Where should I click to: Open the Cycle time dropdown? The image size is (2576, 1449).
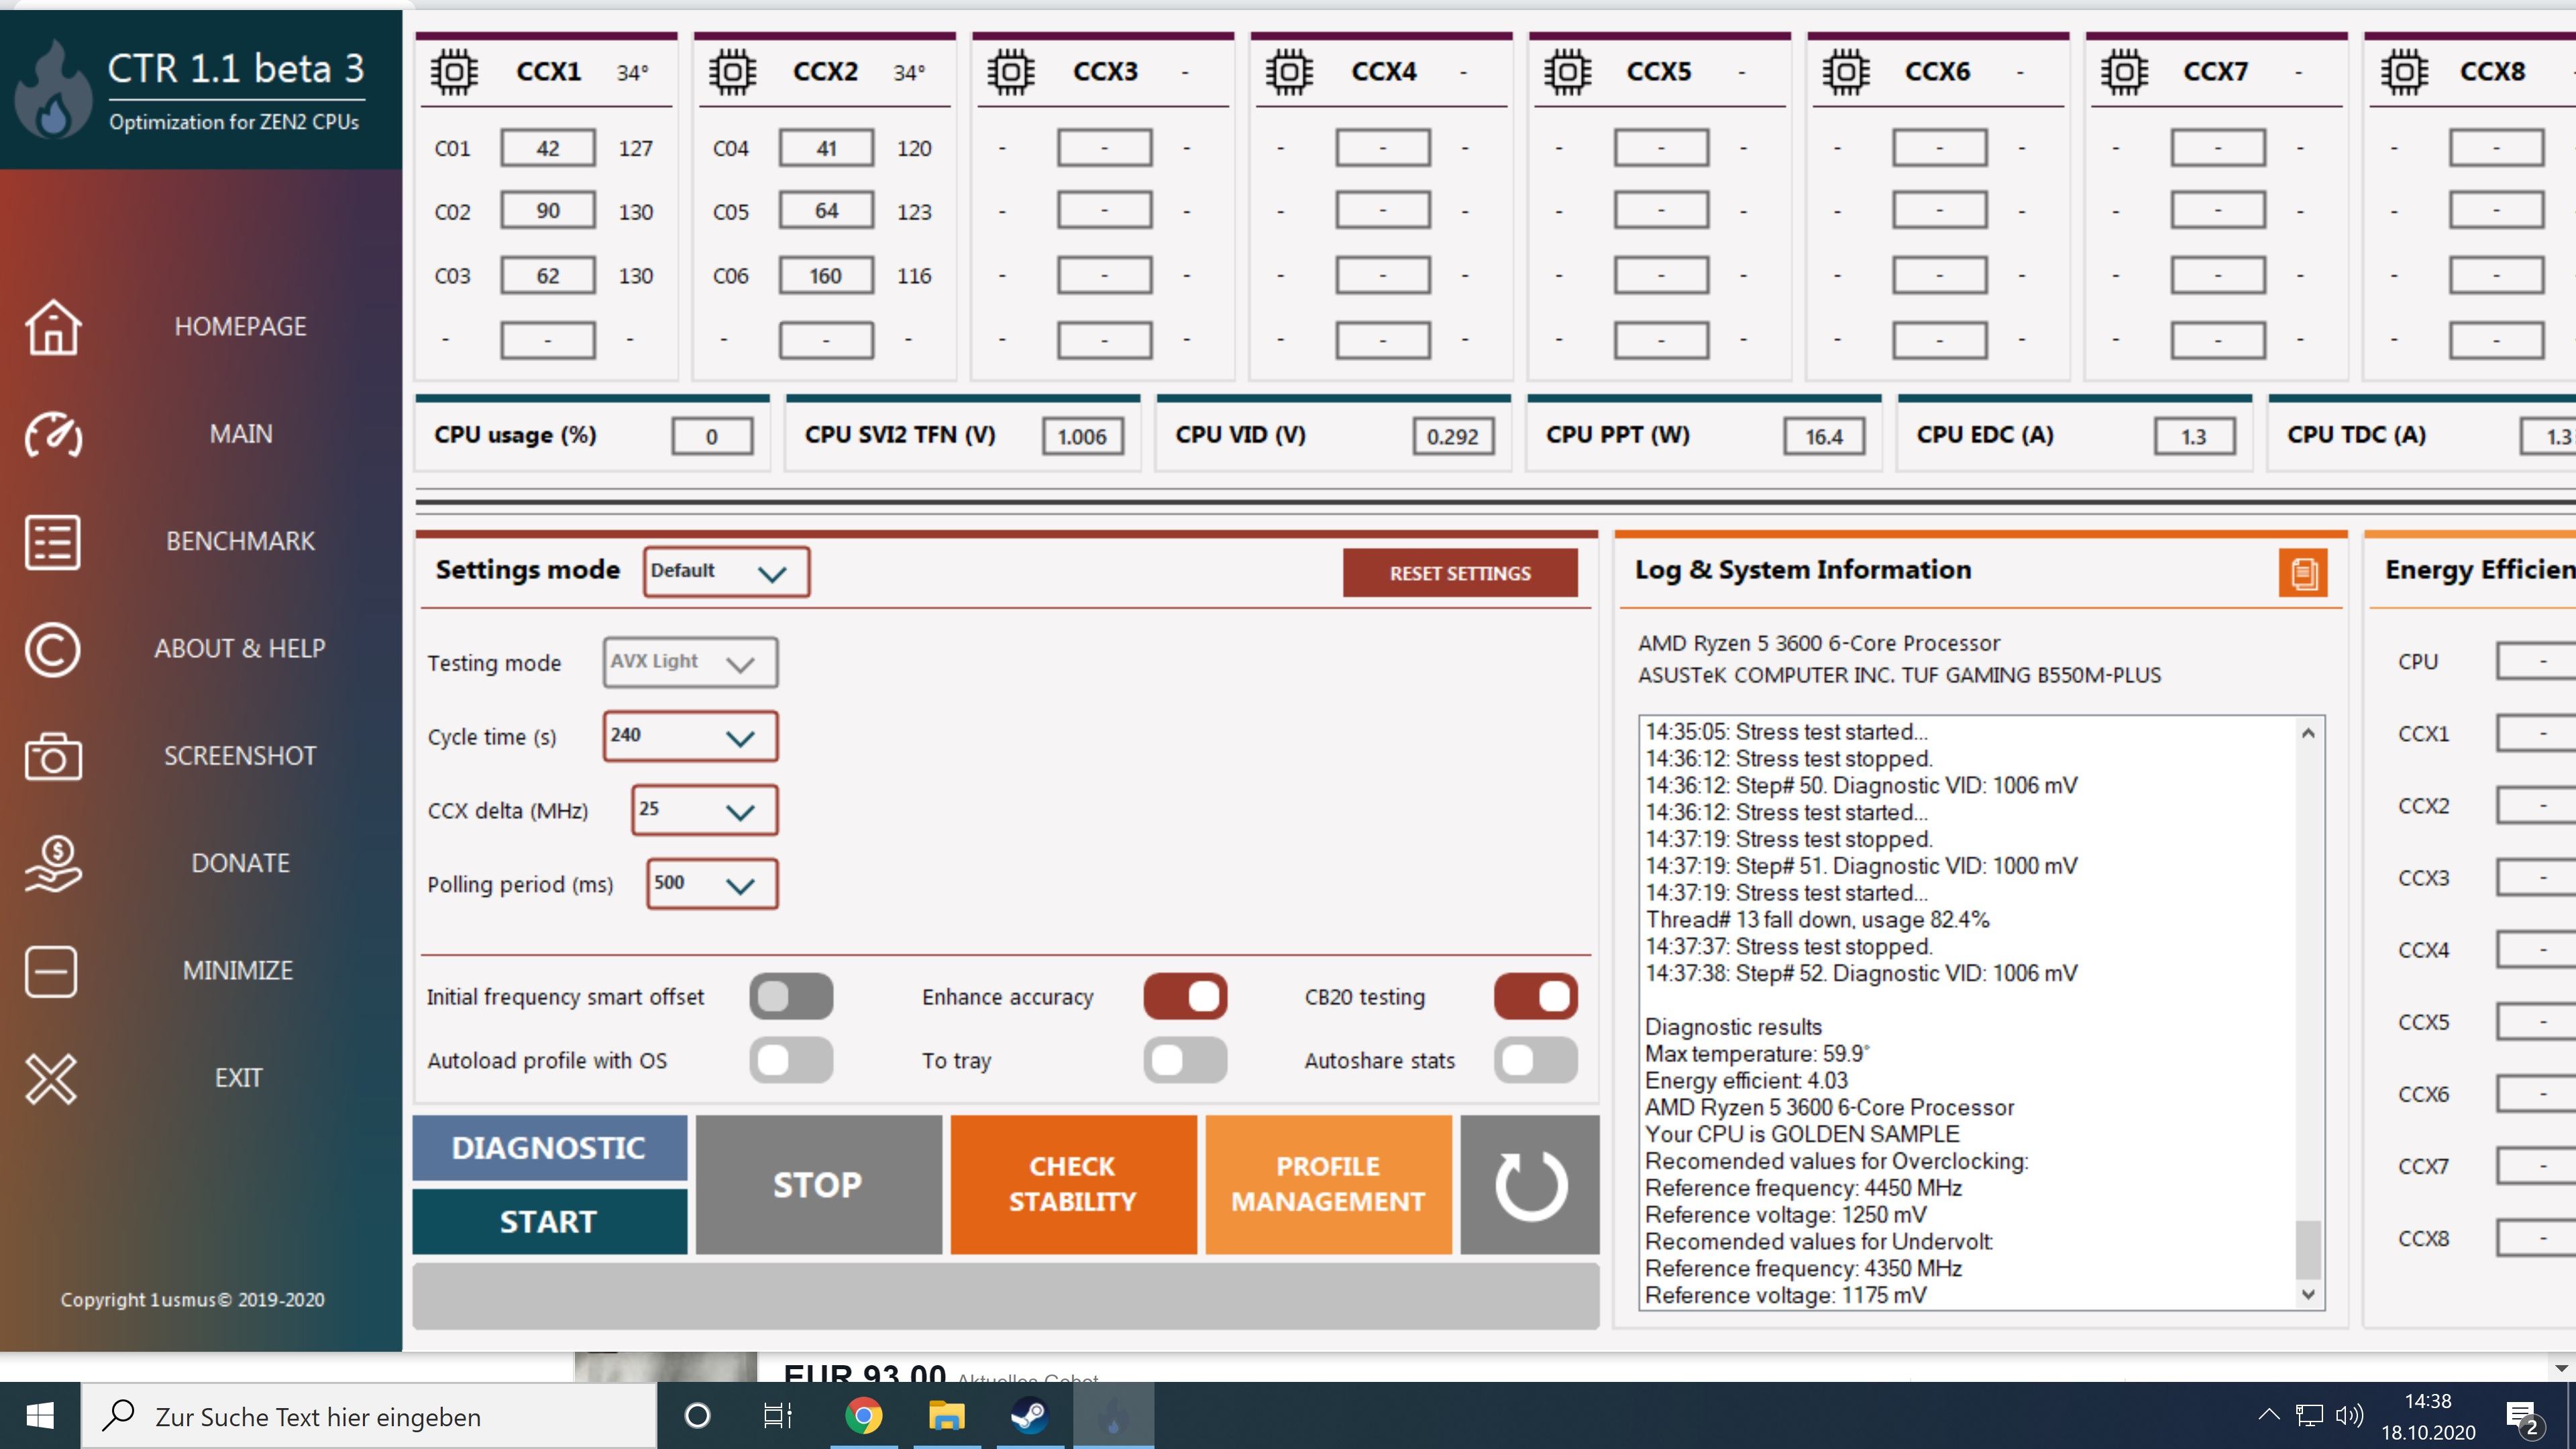pyautogui.click(x=690, y=736)
